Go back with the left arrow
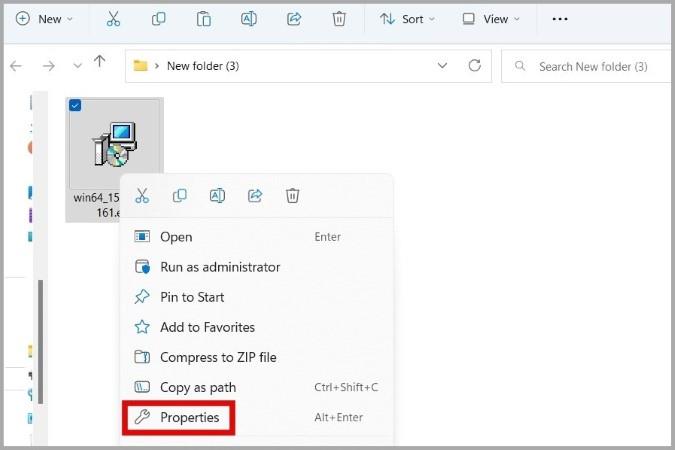 (x=16, y=66)
